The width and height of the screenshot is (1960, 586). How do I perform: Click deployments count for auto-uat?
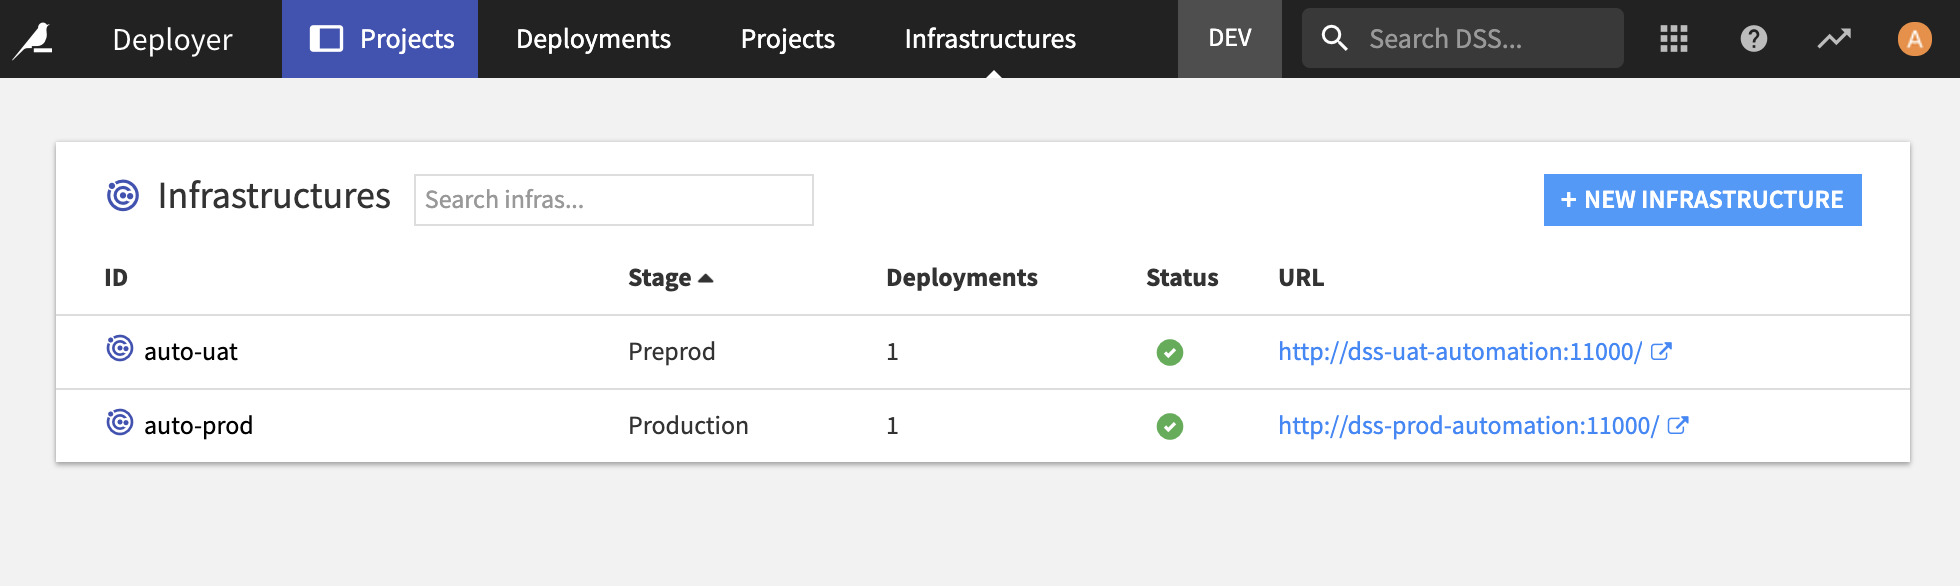tap(892, 352)
